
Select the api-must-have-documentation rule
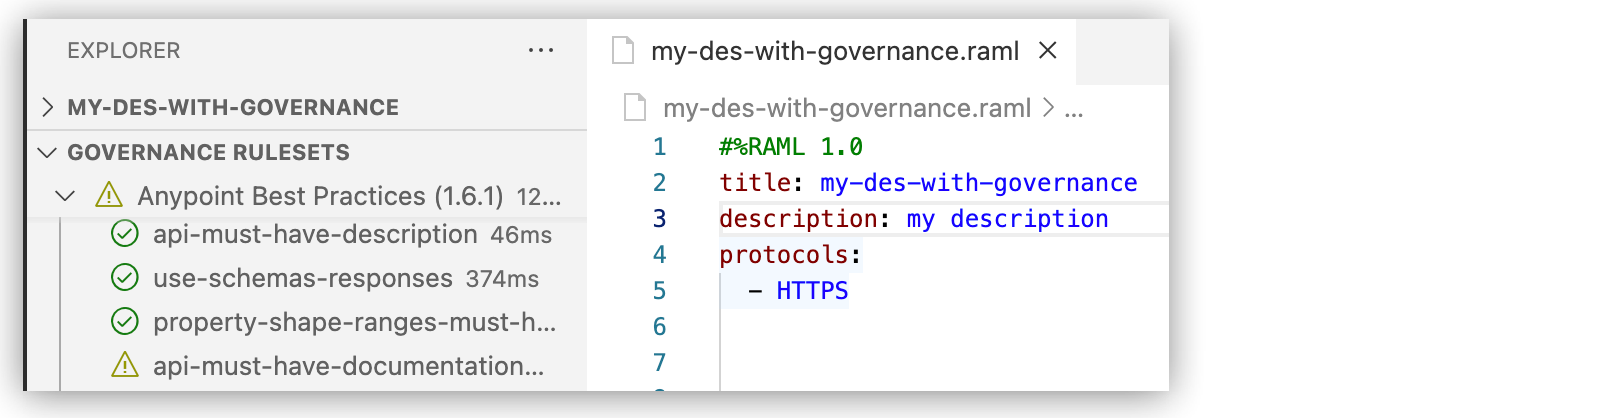pos(348,366)
